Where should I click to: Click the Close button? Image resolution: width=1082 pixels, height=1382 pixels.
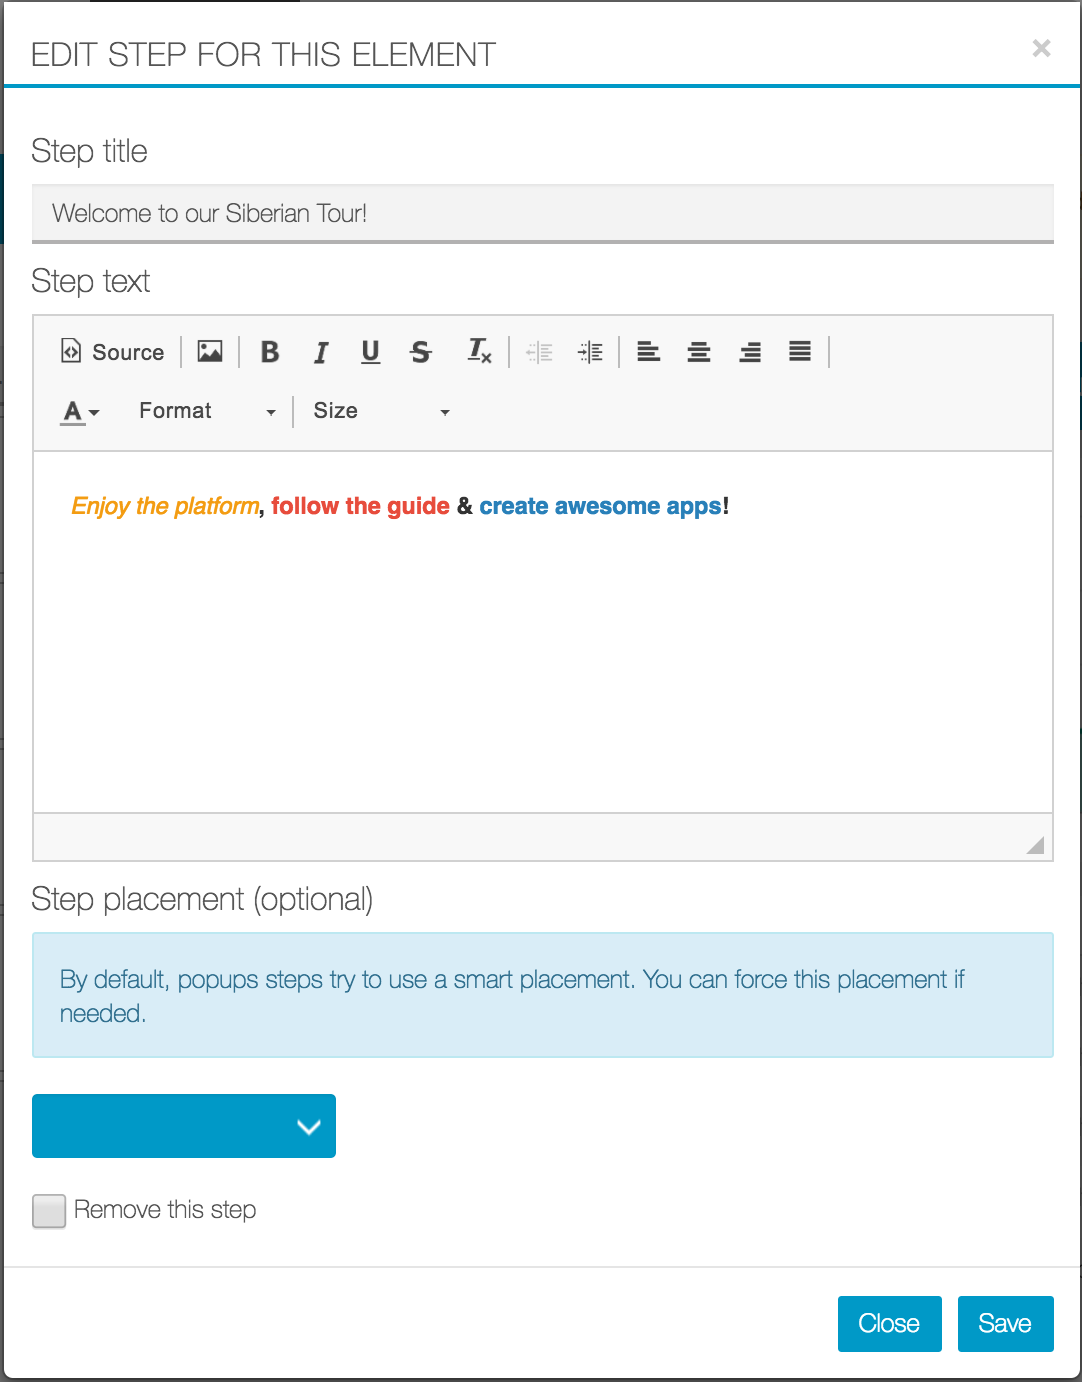889,1324
